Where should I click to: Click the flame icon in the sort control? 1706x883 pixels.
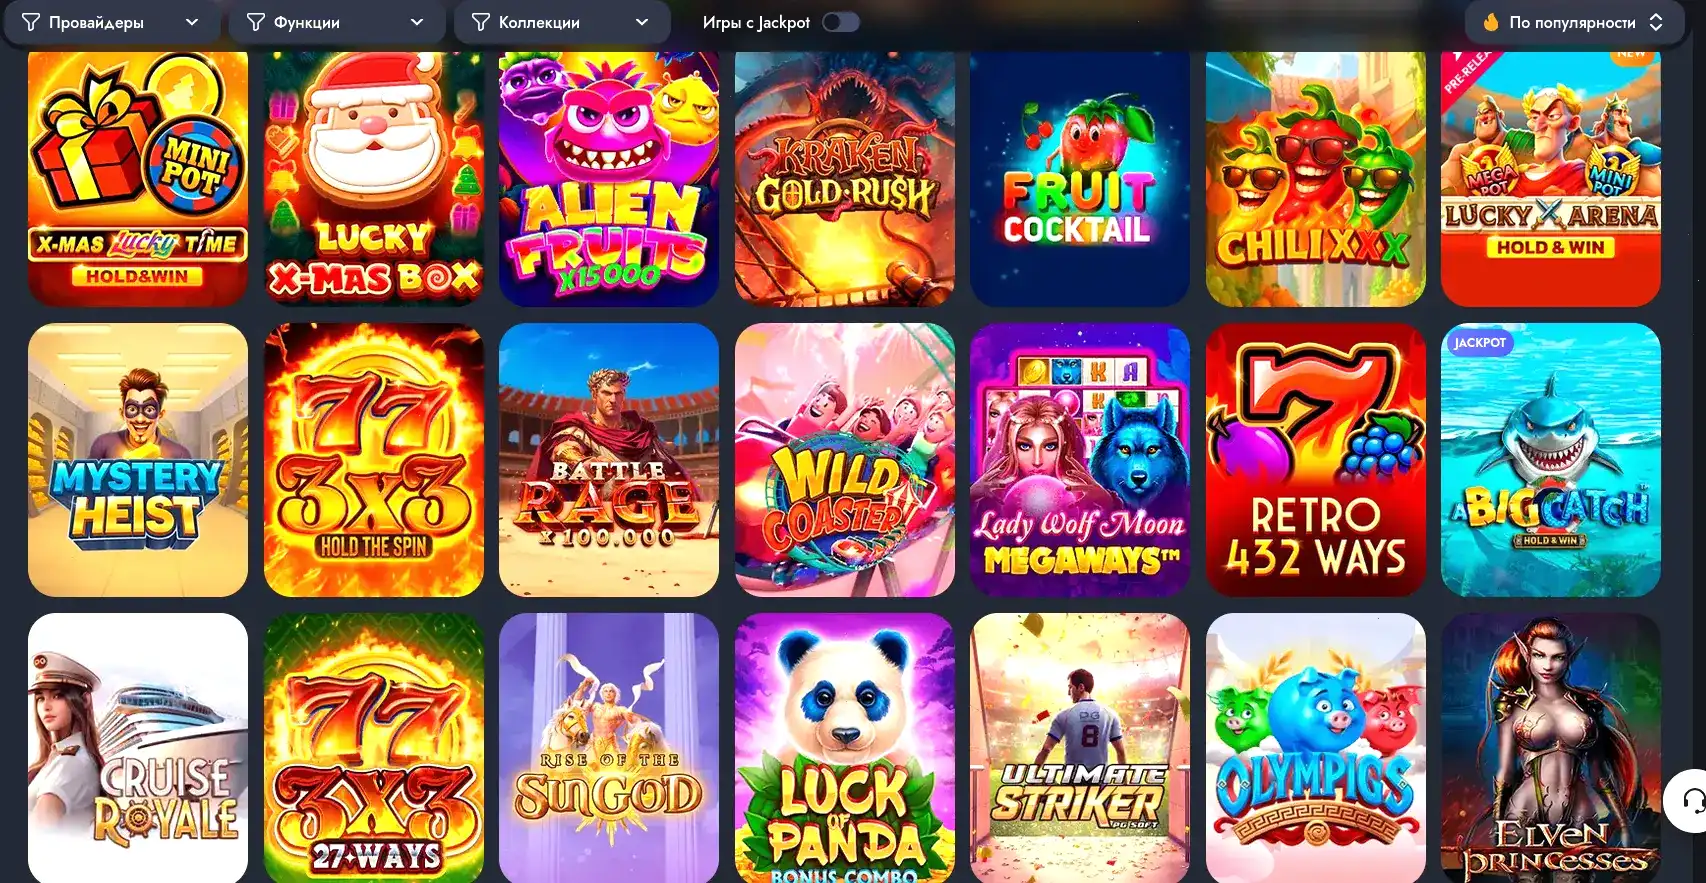[x=1491, y=22]
